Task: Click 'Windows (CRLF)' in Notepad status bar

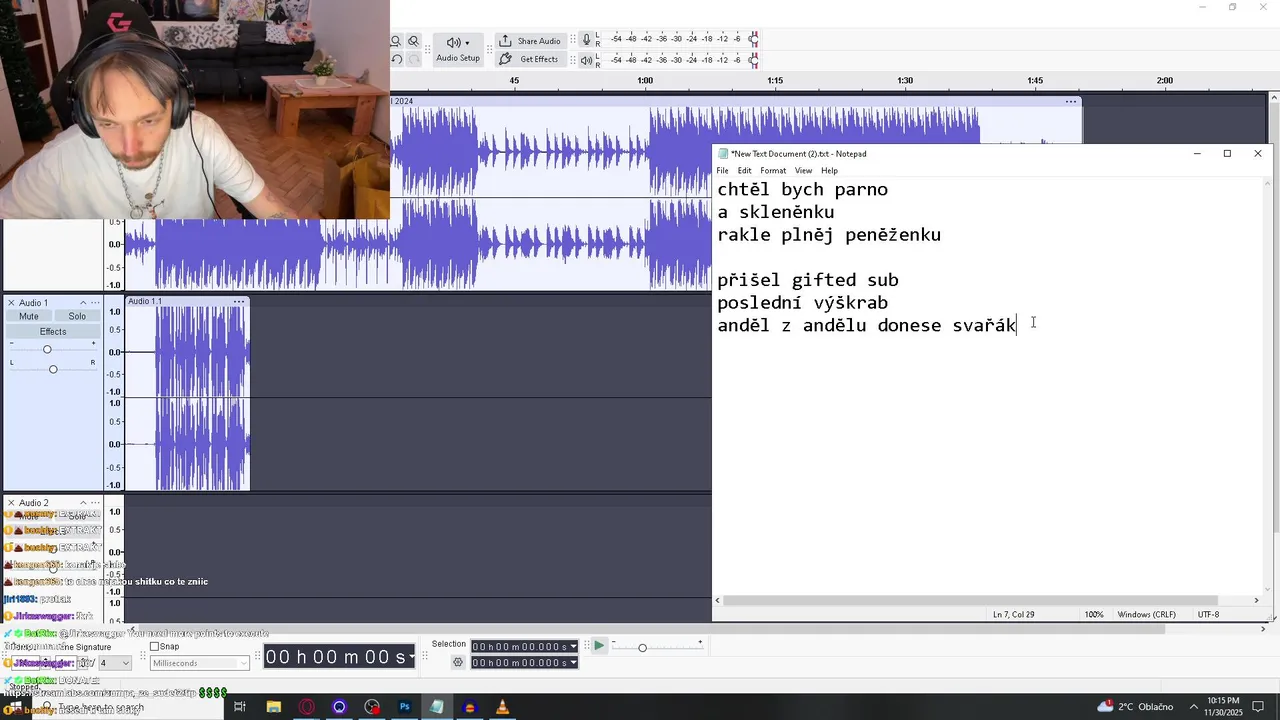Action: (x=1146, y=614)
